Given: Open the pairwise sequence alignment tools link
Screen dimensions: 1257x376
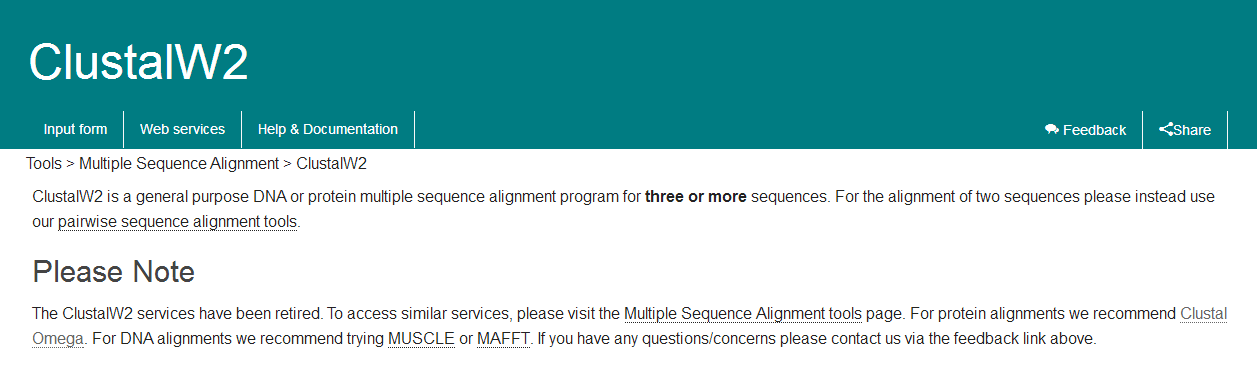Looking at the screenshot, I should 177,222.
